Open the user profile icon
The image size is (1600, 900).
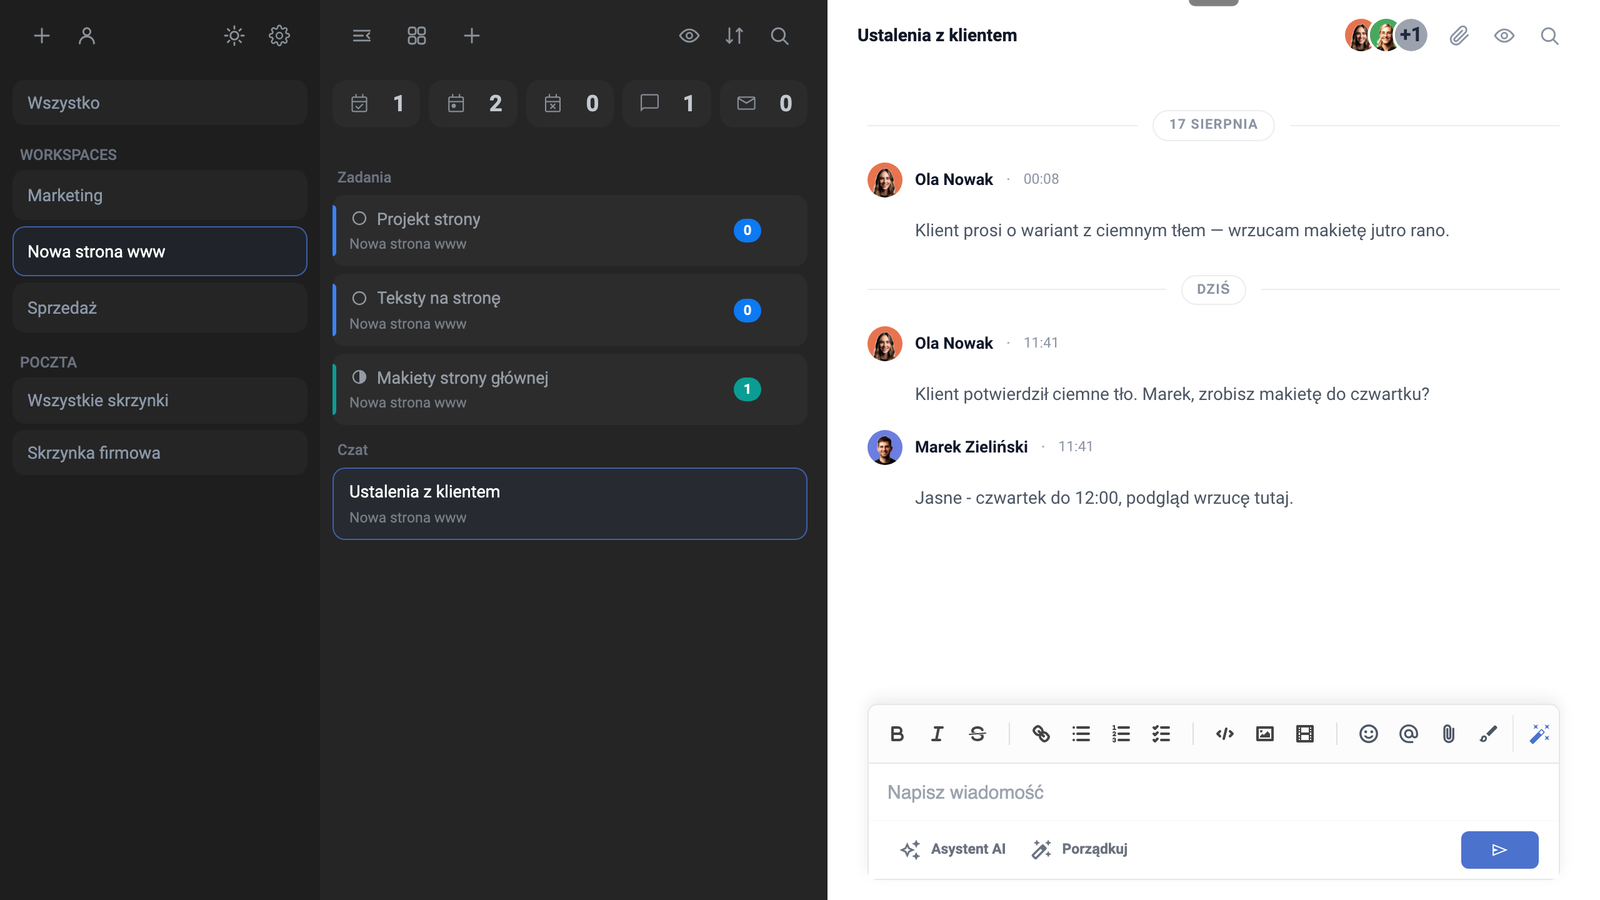[87, 36]
